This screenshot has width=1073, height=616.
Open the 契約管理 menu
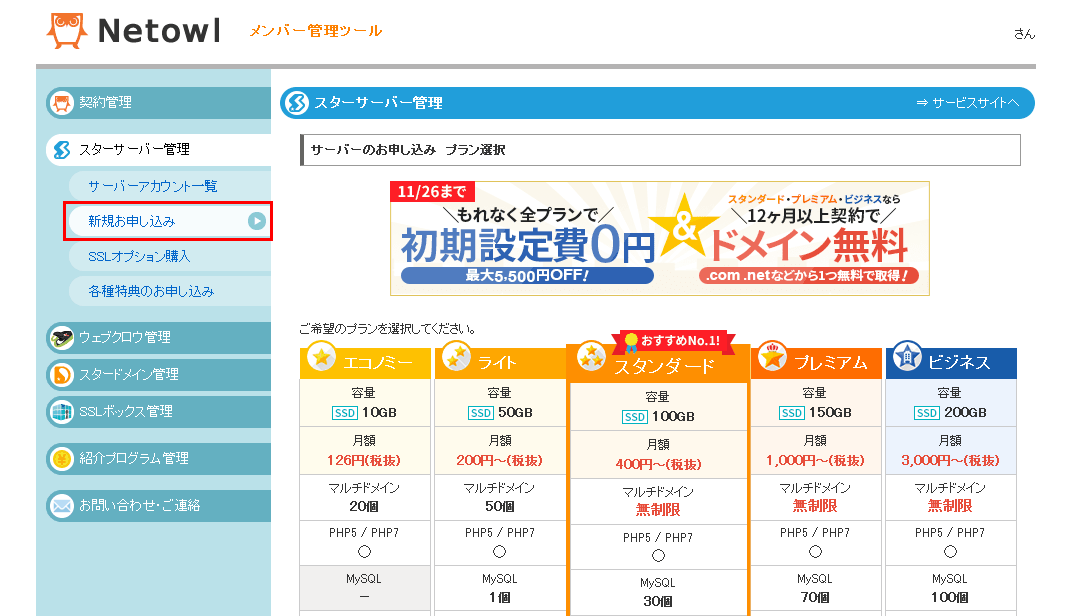[159, 103]
